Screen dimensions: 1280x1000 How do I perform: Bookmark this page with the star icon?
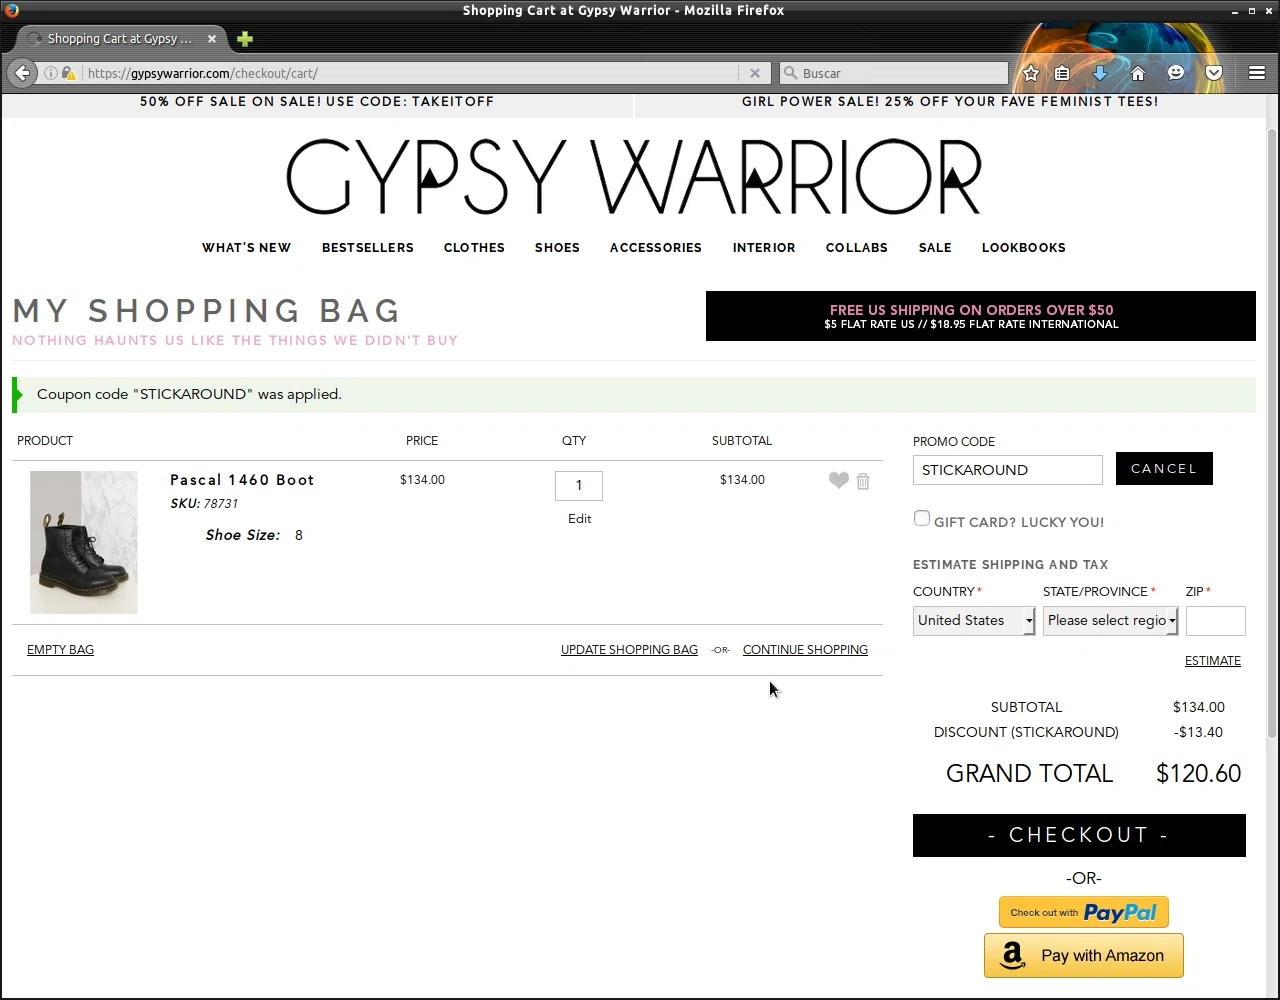[1031, 73]
